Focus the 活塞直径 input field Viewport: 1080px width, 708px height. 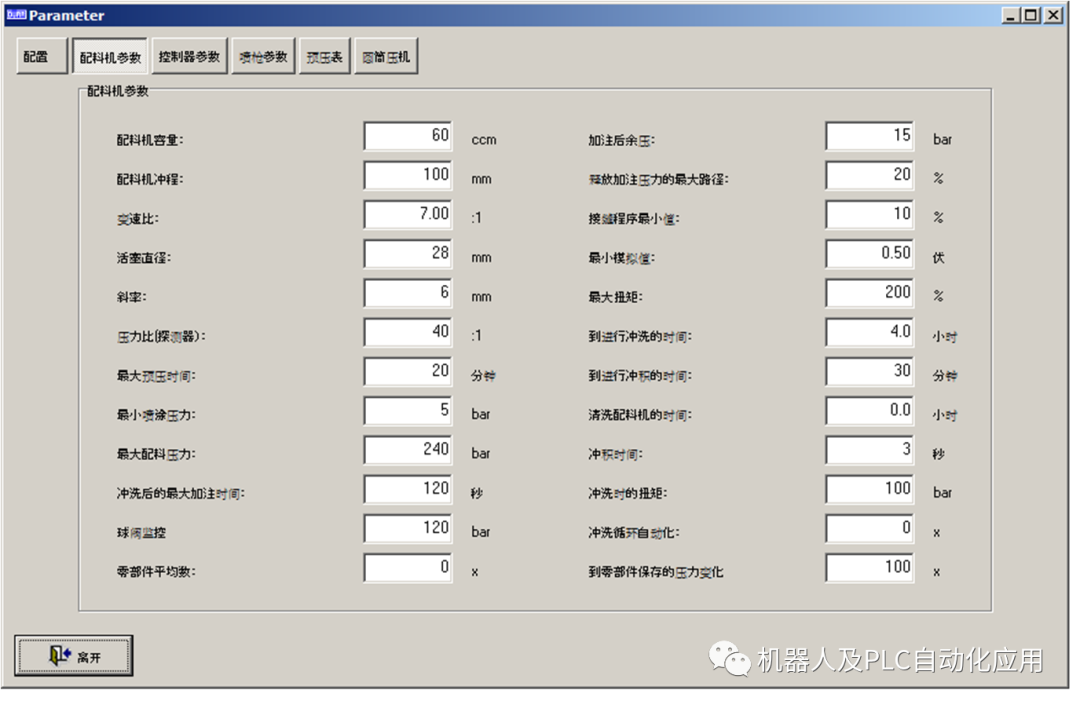coord(407,253)
